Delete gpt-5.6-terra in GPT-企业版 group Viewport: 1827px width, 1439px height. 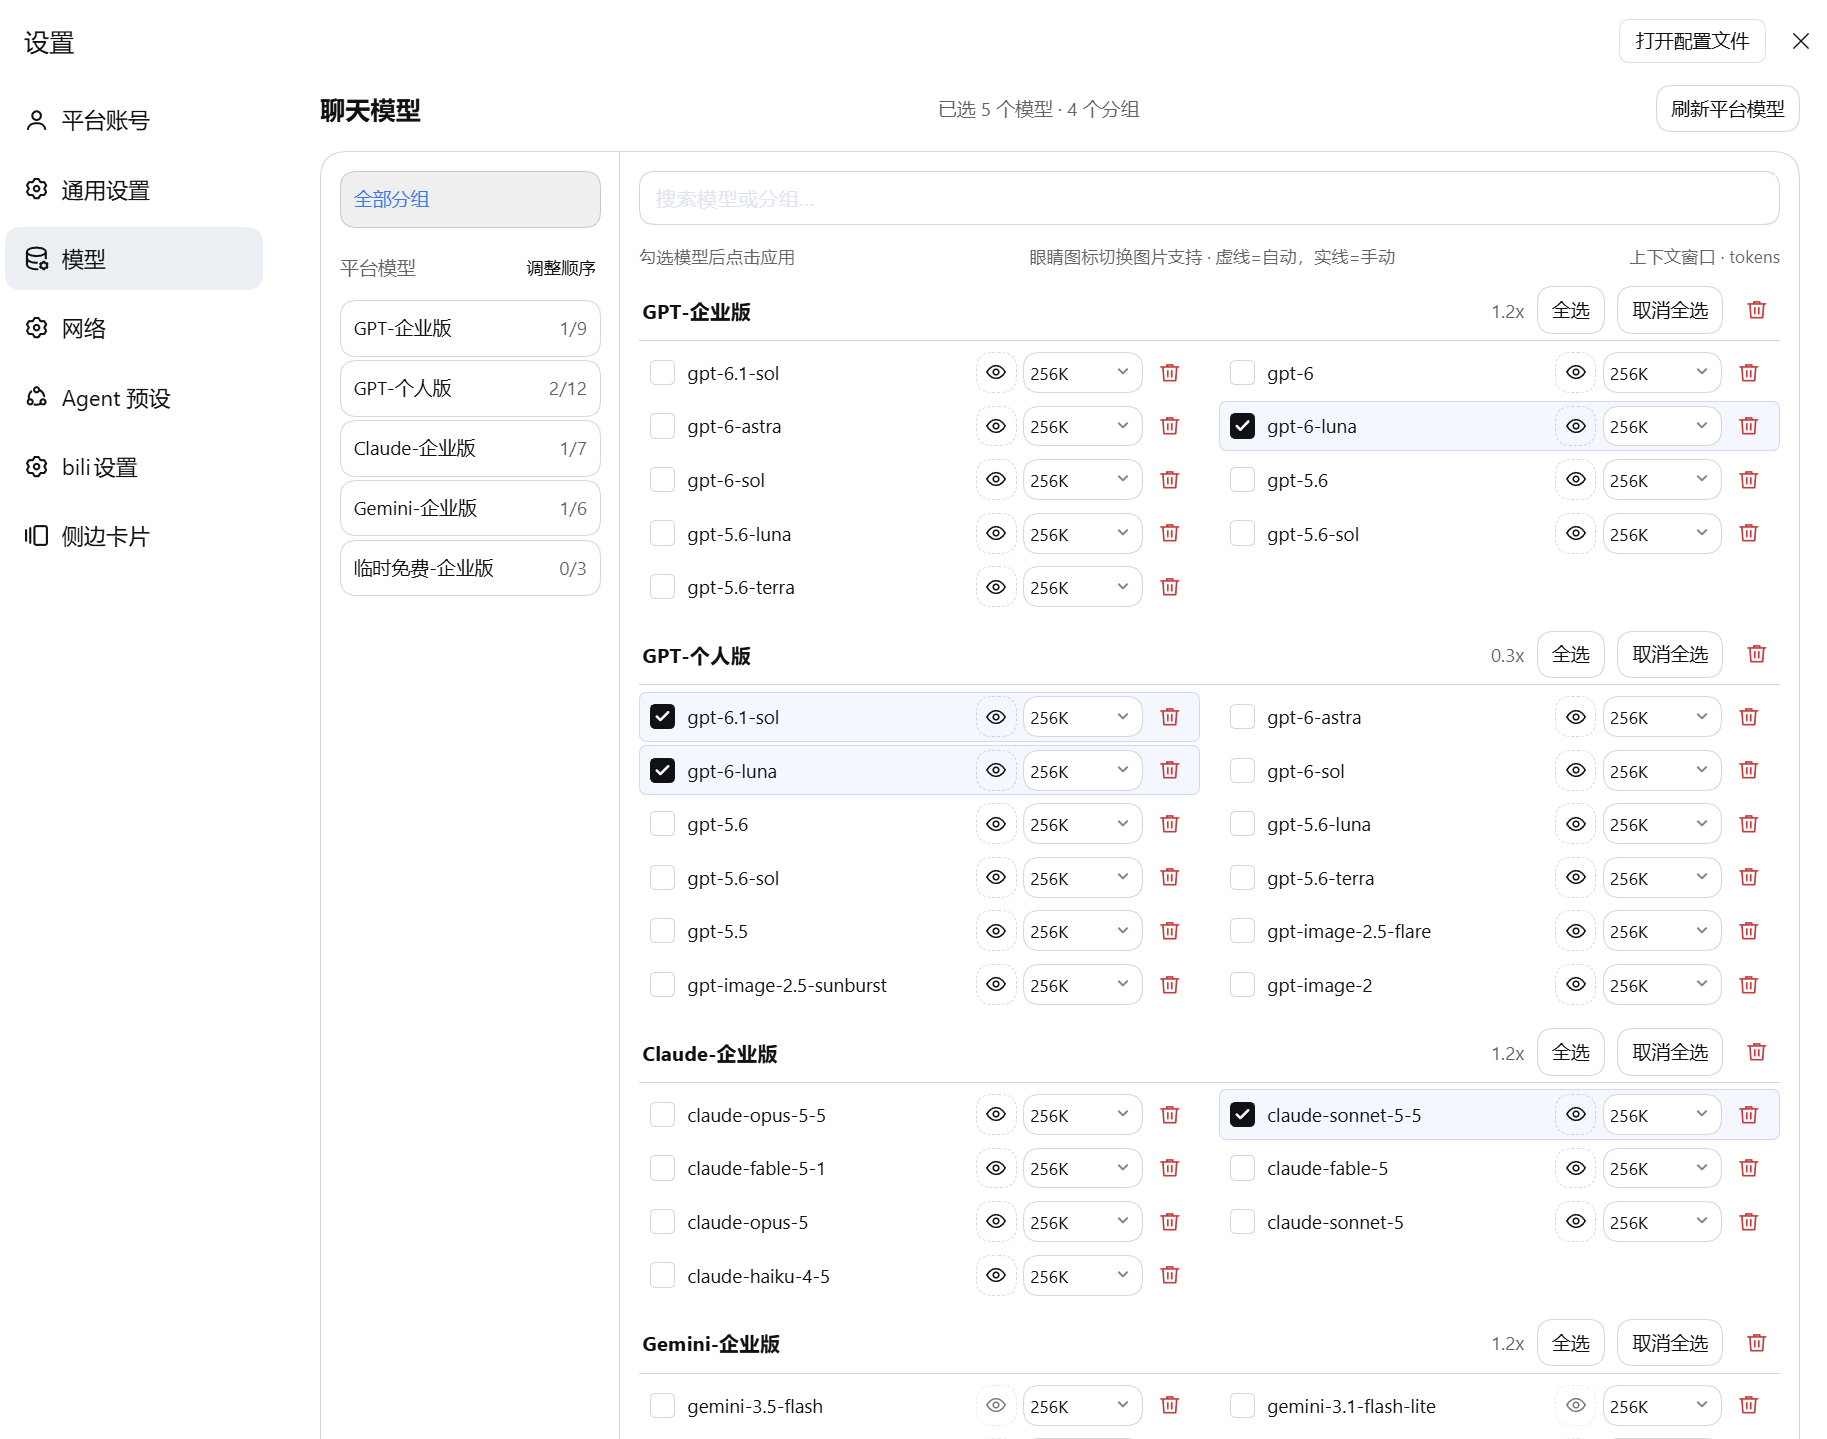(1169, 587)
